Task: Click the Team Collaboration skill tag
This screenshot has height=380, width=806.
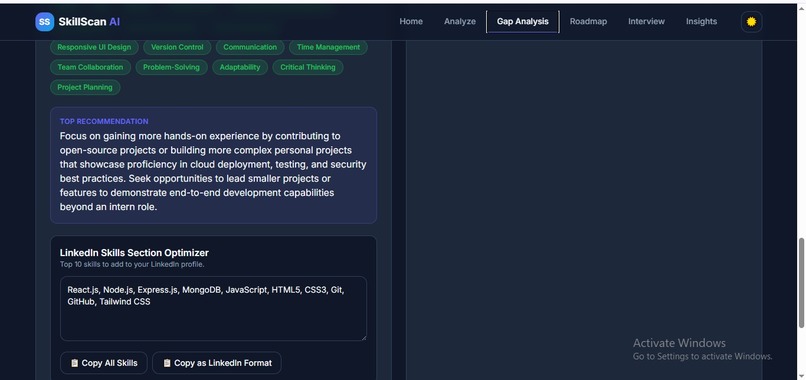Action: click(90, 67)
